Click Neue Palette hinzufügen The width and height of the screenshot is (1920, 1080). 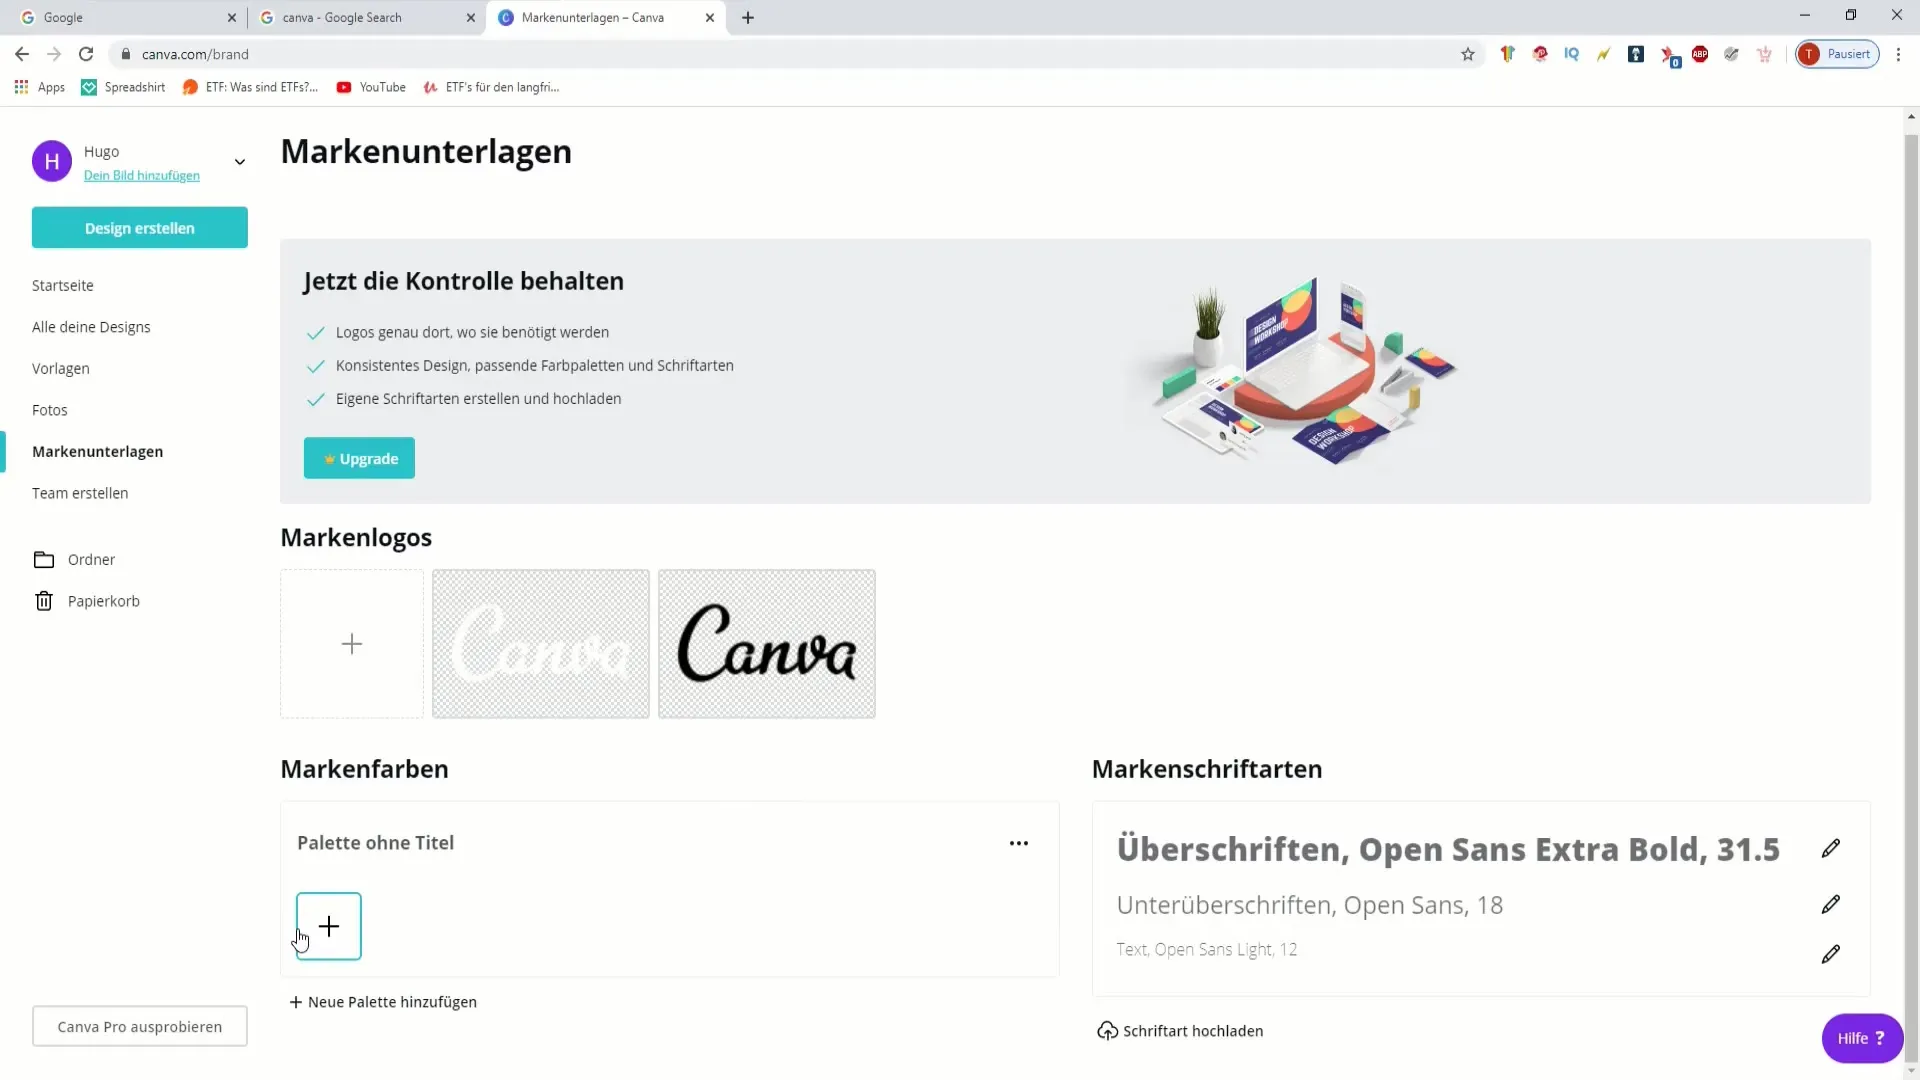point(383,1002)
